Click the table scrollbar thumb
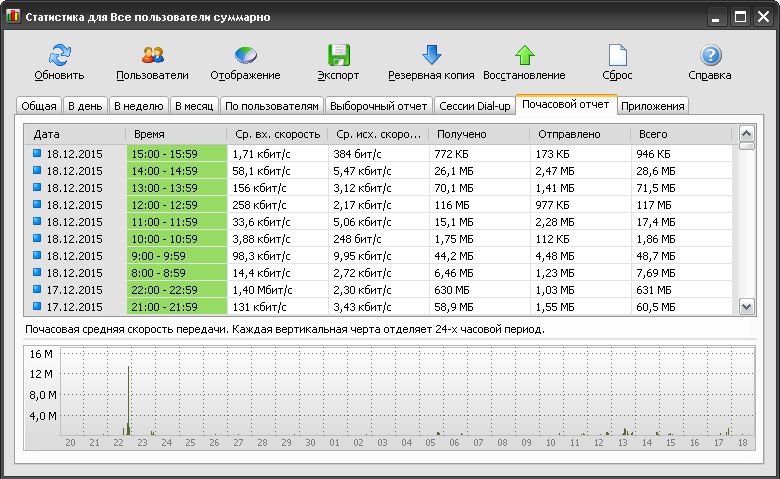Screen dimensions: 780x479 pyautogui.click(x=746, y=146)
